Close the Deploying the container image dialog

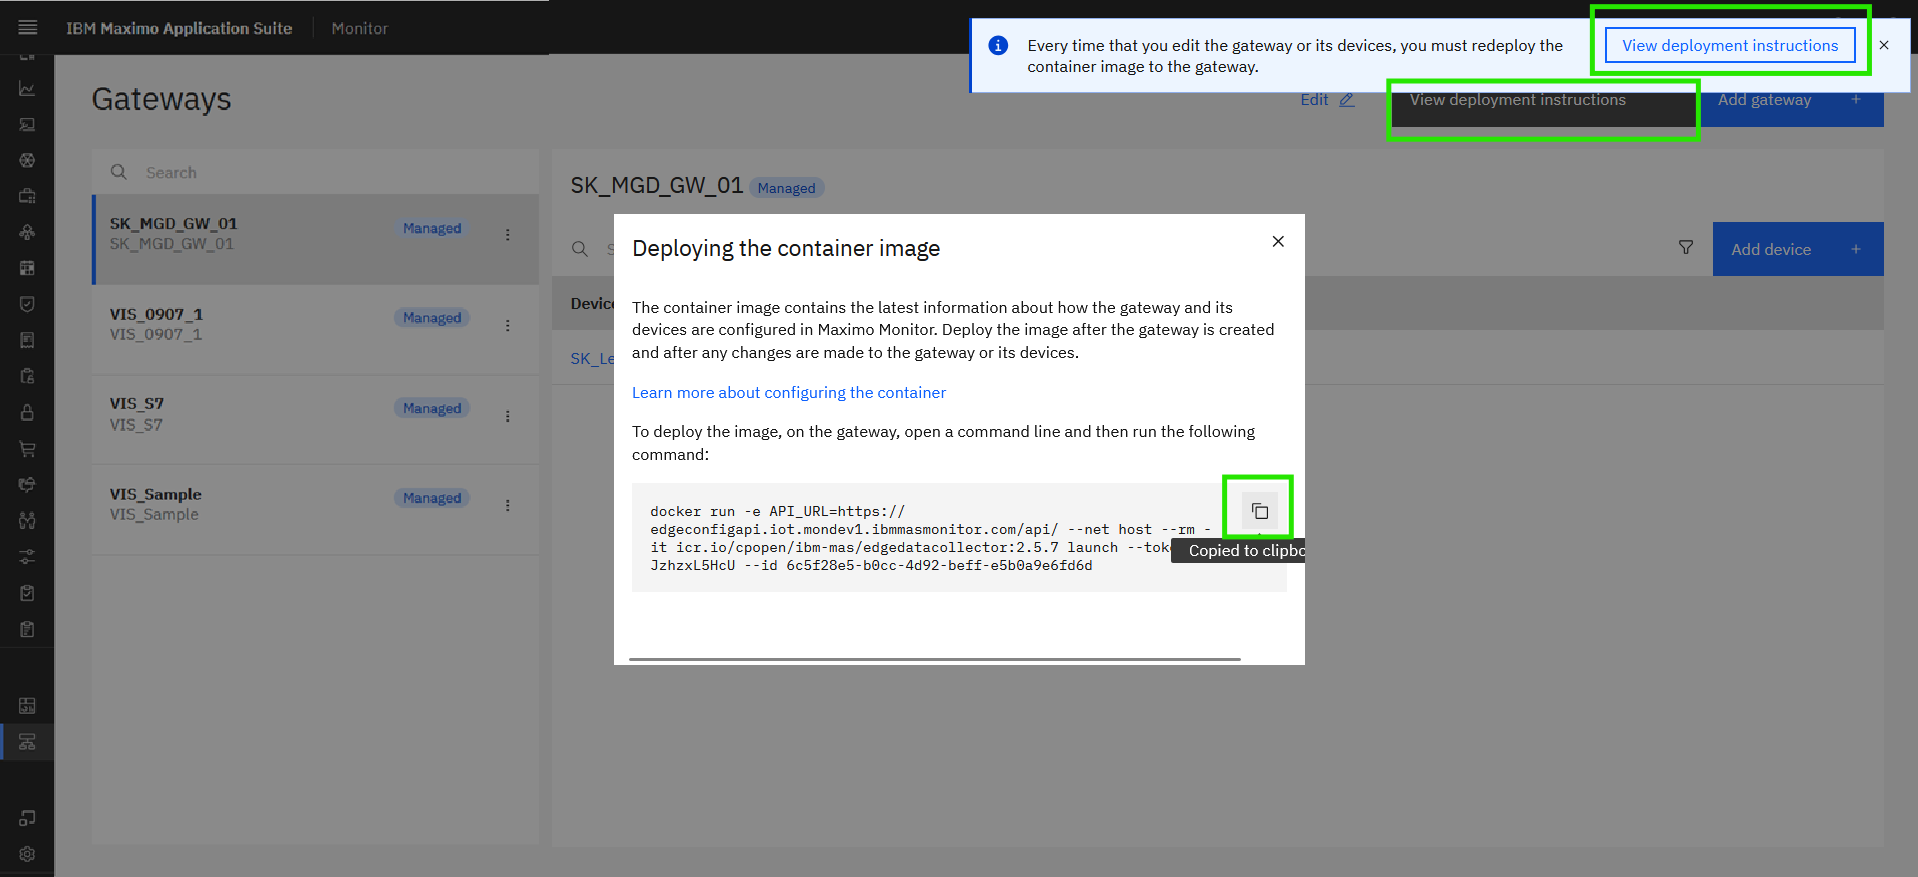[1278, 241]
